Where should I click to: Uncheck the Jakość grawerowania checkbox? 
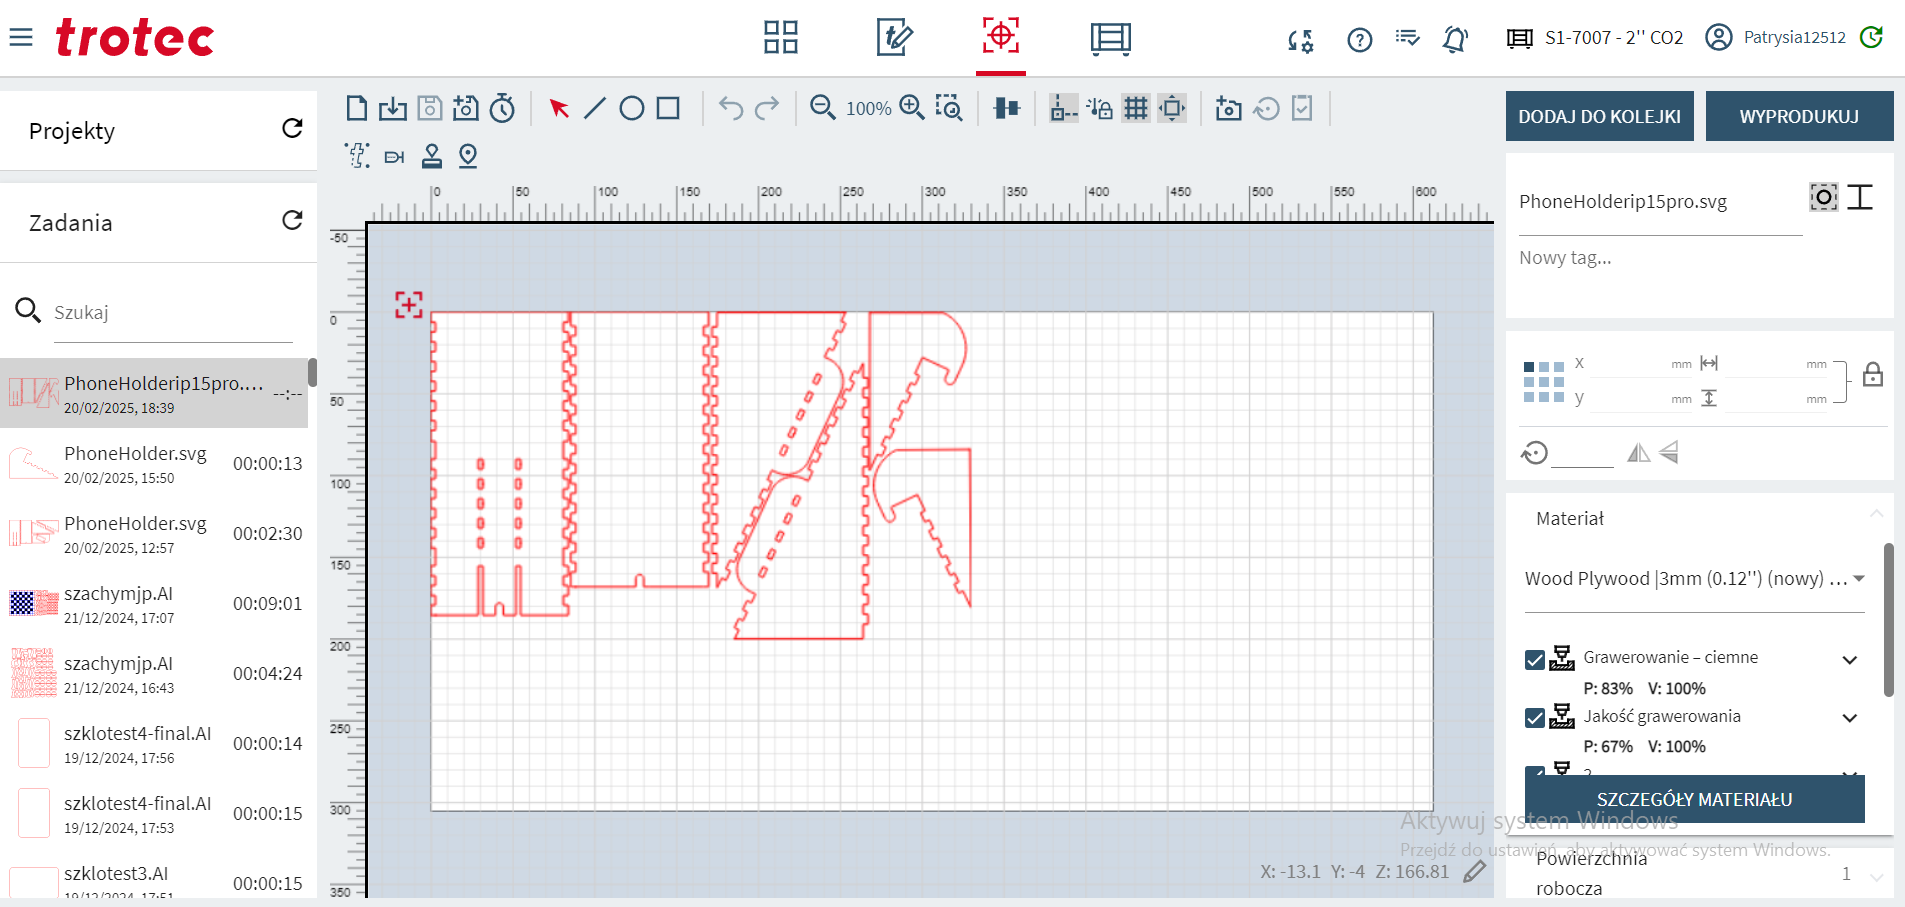click(1535, 718)
